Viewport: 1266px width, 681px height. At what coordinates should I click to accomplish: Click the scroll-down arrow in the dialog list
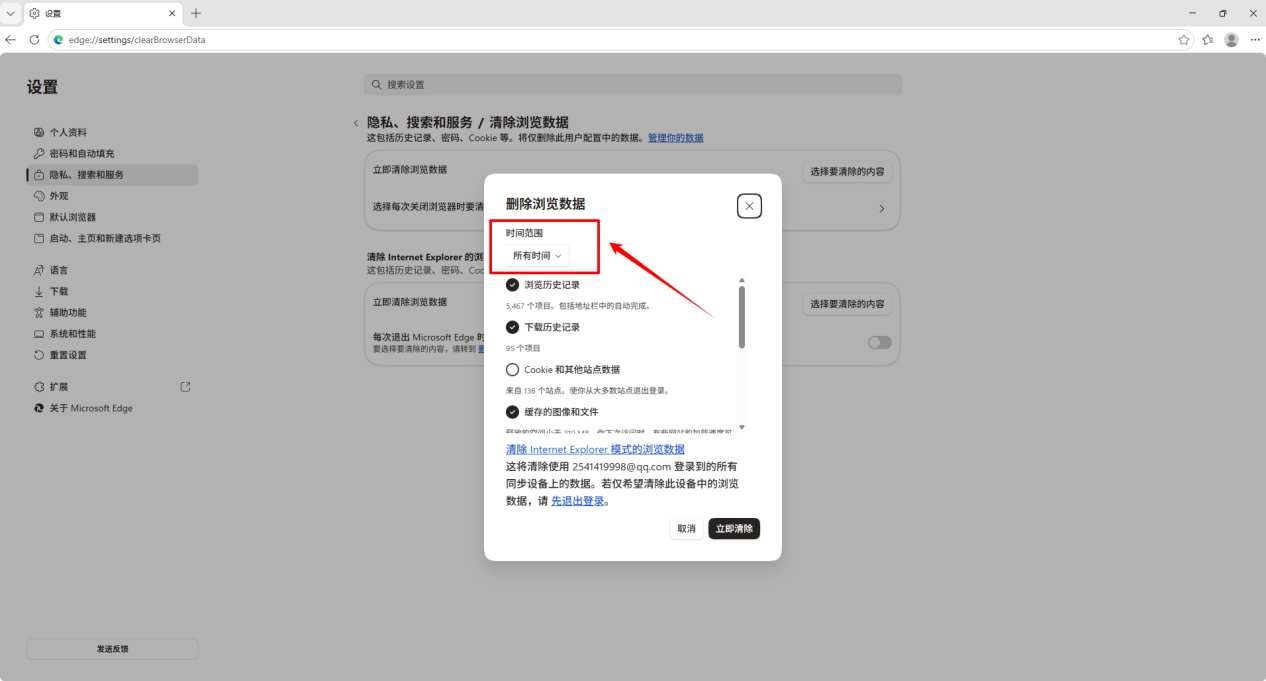pos(741,427)
